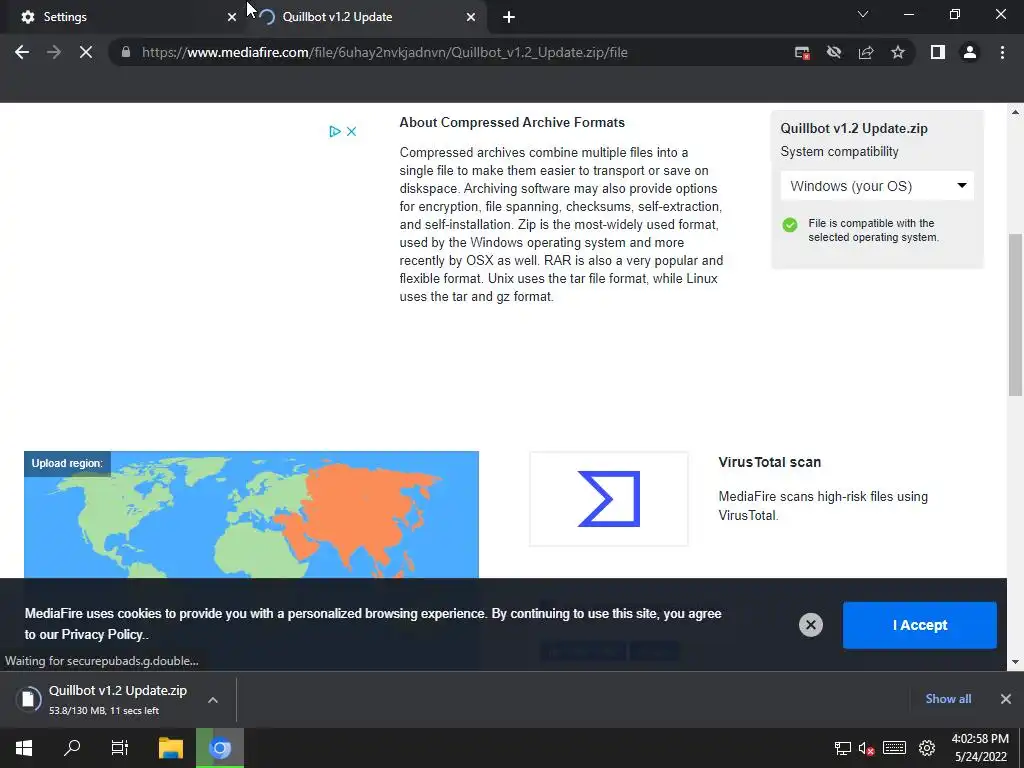The width and height of the screenshot is (1024, 768).
Task: Open the tab search dropdown
Action: tap(863, 14)
